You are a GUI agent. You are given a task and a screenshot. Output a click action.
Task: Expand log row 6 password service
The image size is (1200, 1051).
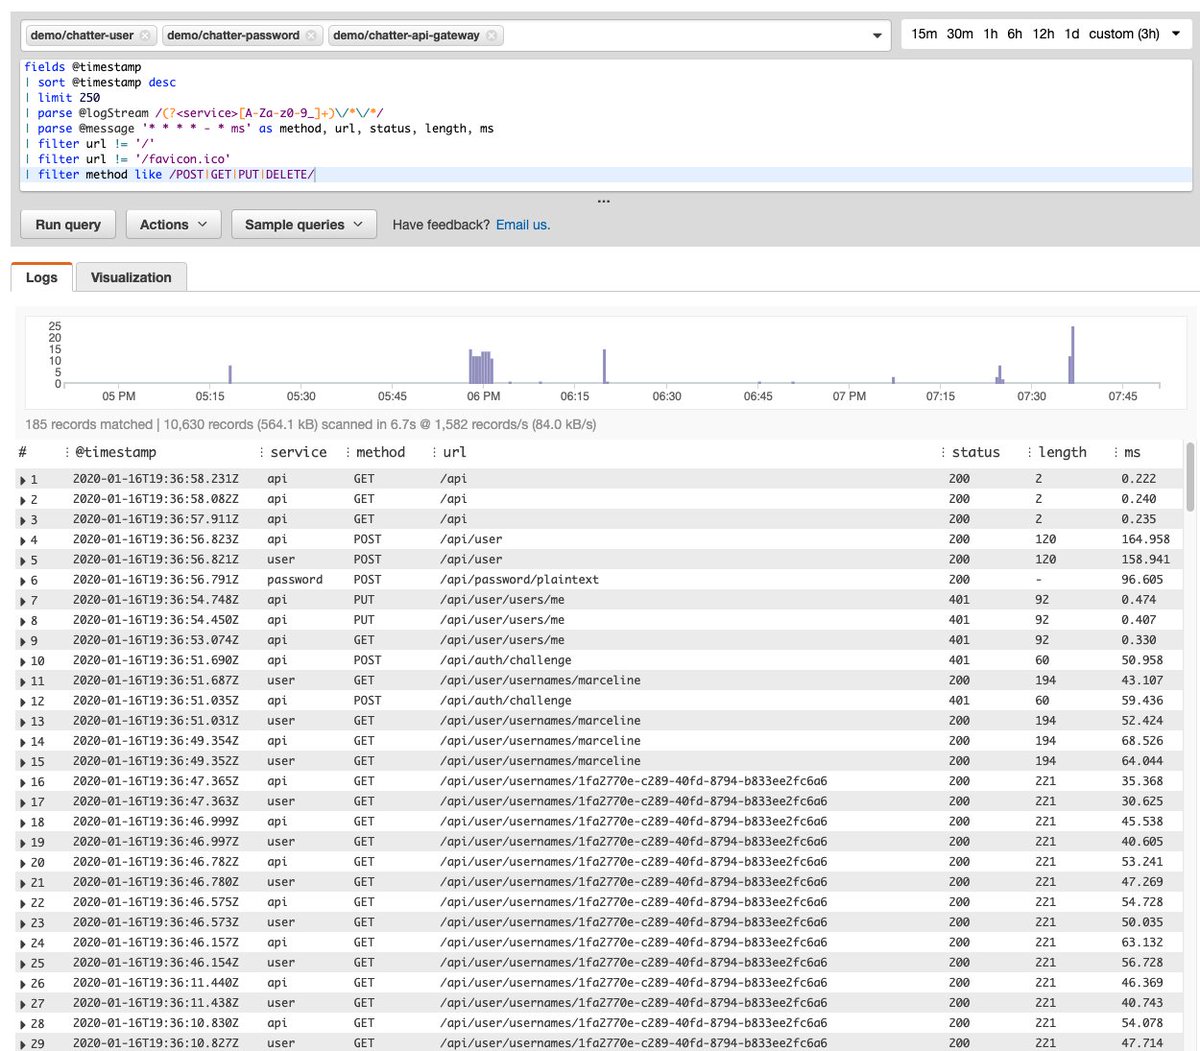coord(23,581)
